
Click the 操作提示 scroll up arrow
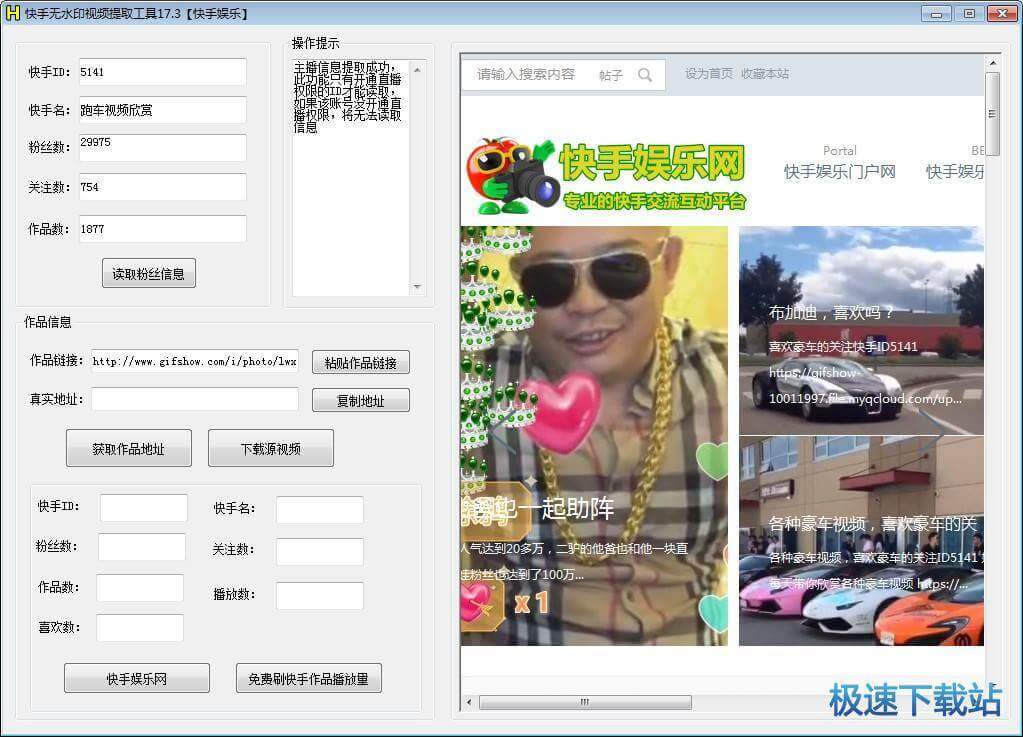point(418,69)
